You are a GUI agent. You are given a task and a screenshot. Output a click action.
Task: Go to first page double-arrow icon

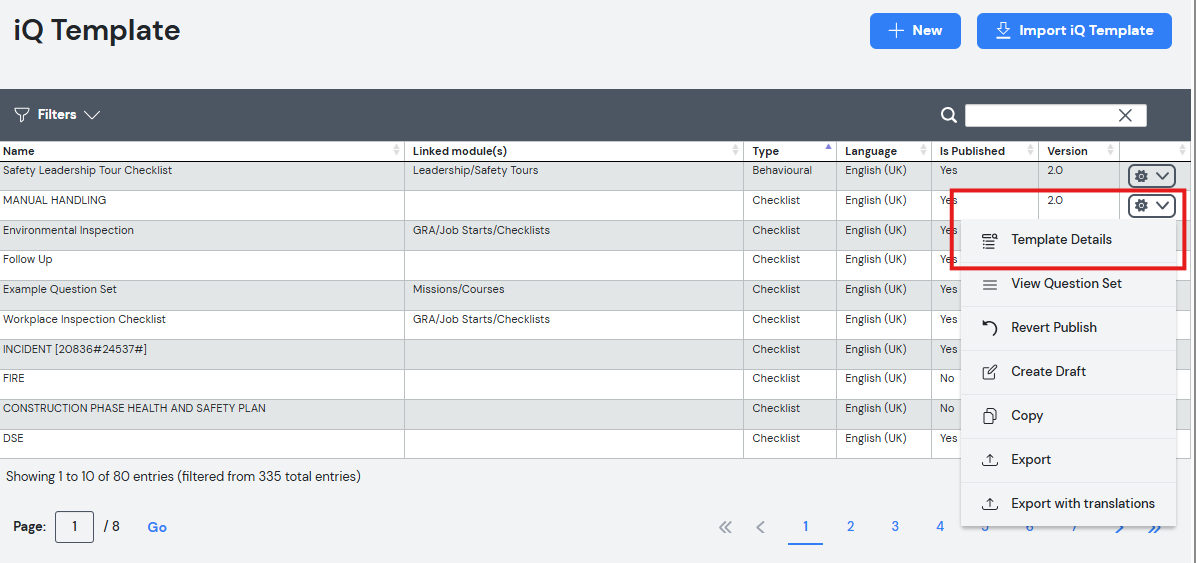725,527
